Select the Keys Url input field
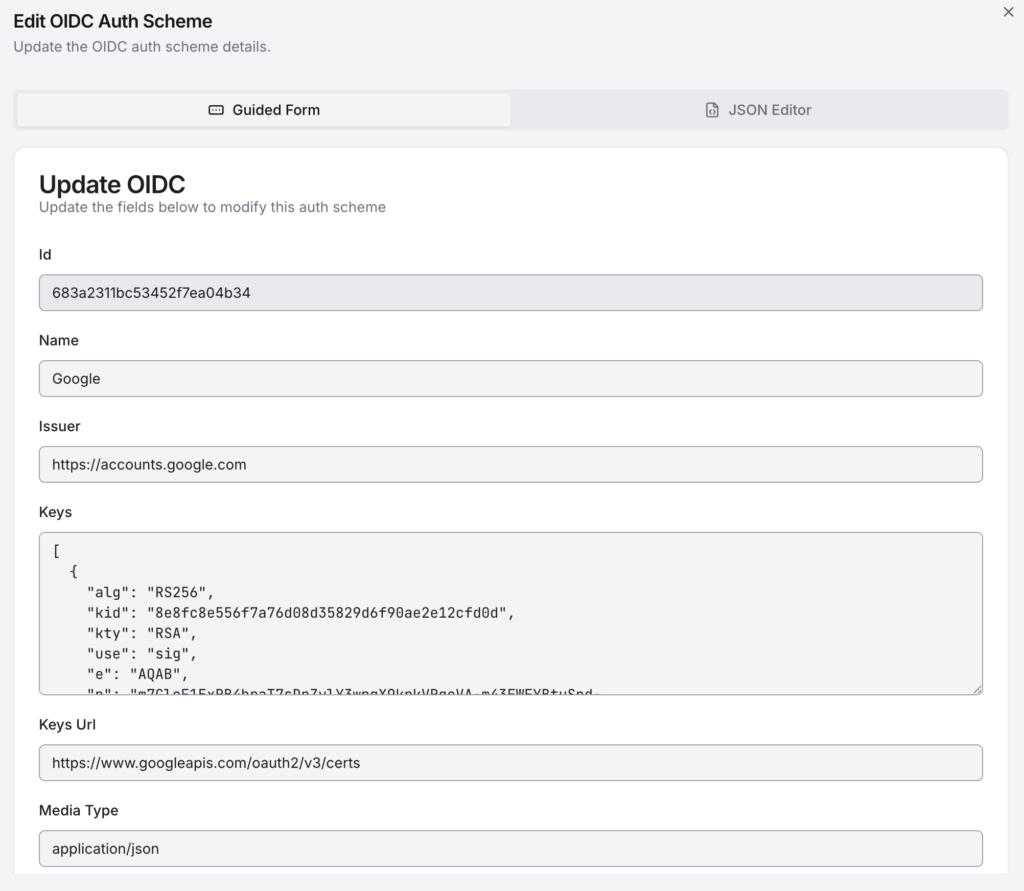This screenshot has width=1024, height=891. click(510, 763)
